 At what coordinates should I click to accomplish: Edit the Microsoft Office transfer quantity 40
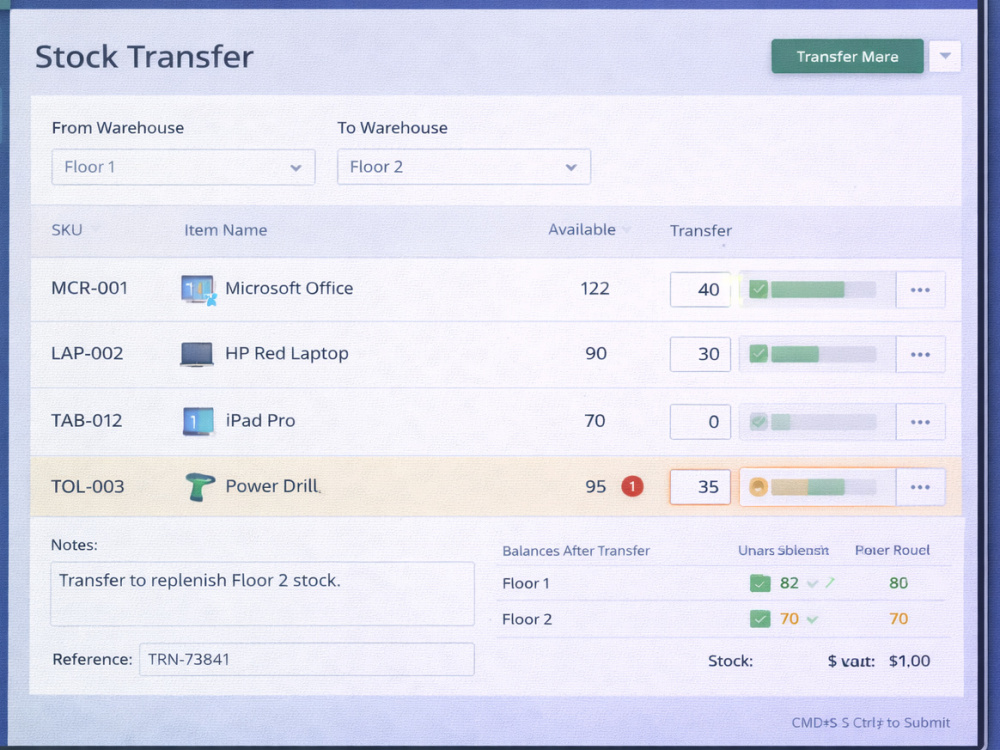click(700, 290)
